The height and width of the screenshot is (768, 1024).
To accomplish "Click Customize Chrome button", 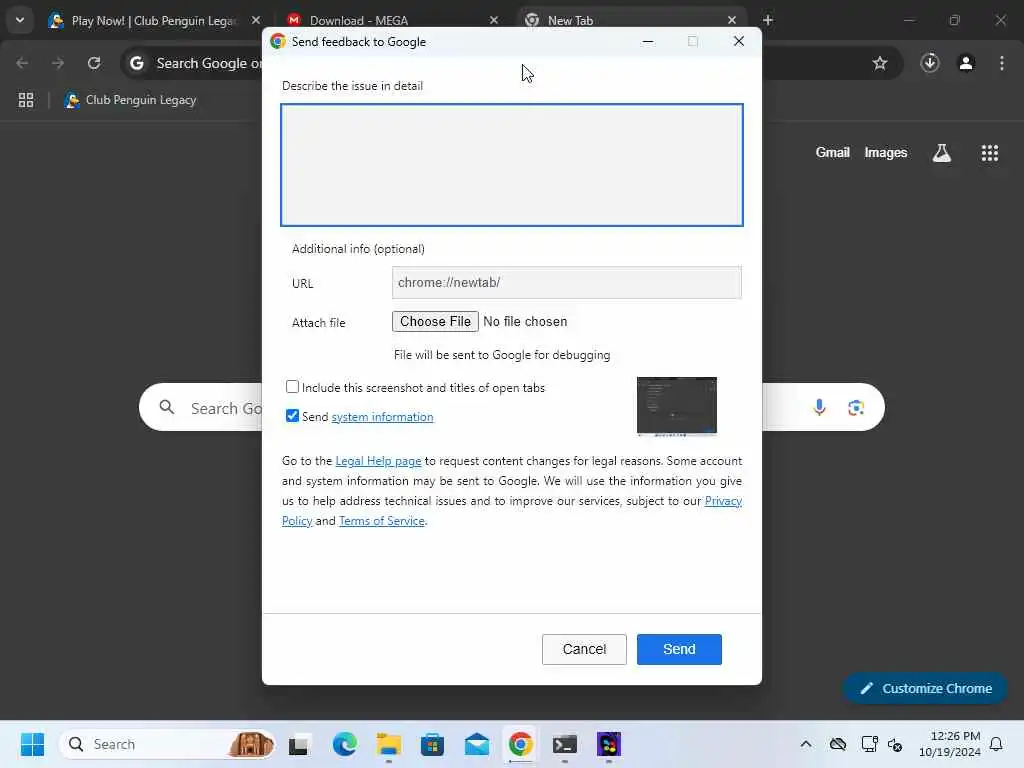I will [925, 688].
